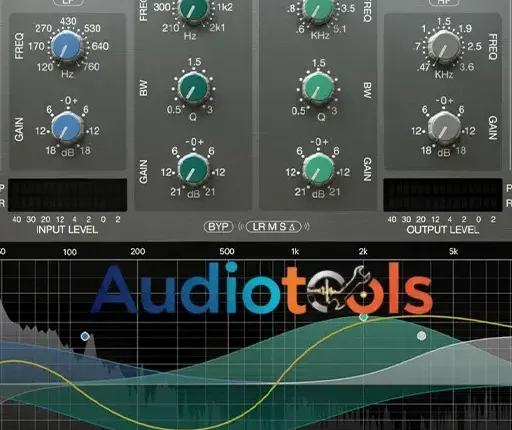Select the gray HF node on the graph

tap(422, 335)
